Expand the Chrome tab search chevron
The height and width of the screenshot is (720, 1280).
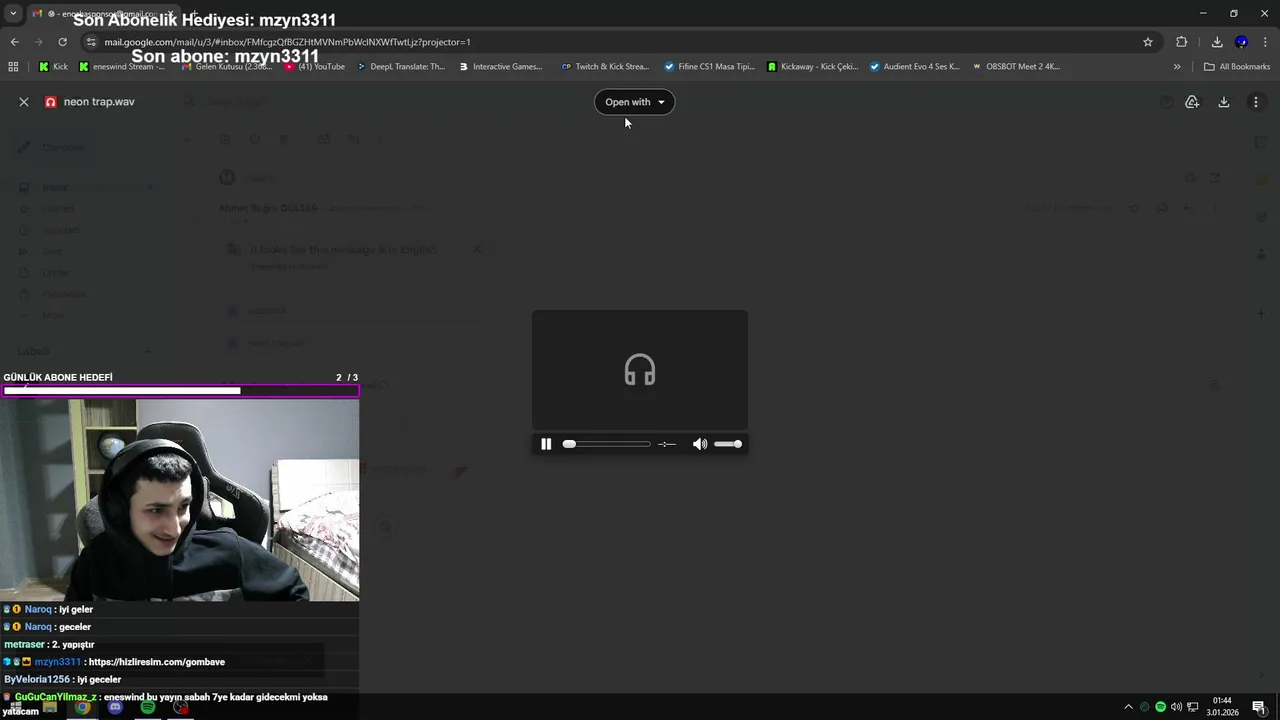click(13, 13)
